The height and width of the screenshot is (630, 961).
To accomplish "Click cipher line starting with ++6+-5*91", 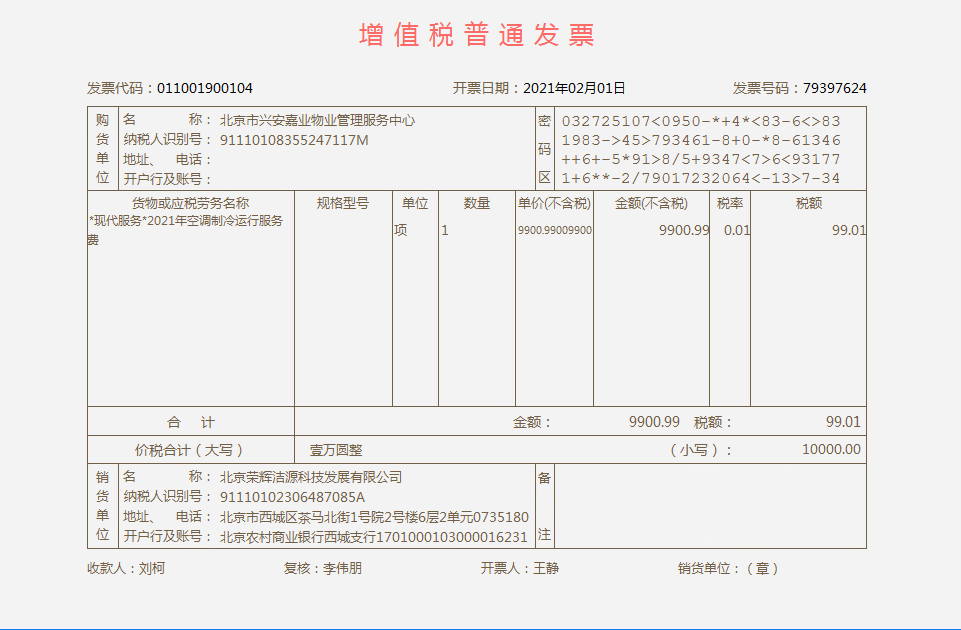I will pyautogui.click(x=701, y=159).
